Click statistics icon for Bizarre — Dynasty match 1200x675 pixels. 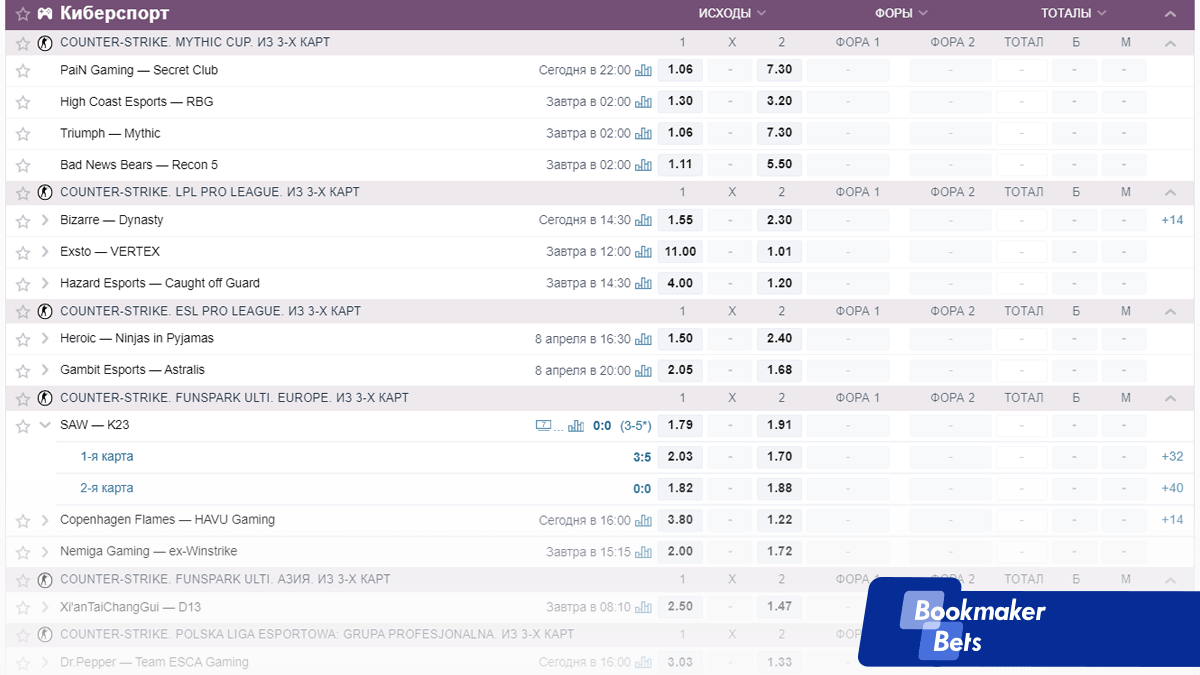click(643, 220)
